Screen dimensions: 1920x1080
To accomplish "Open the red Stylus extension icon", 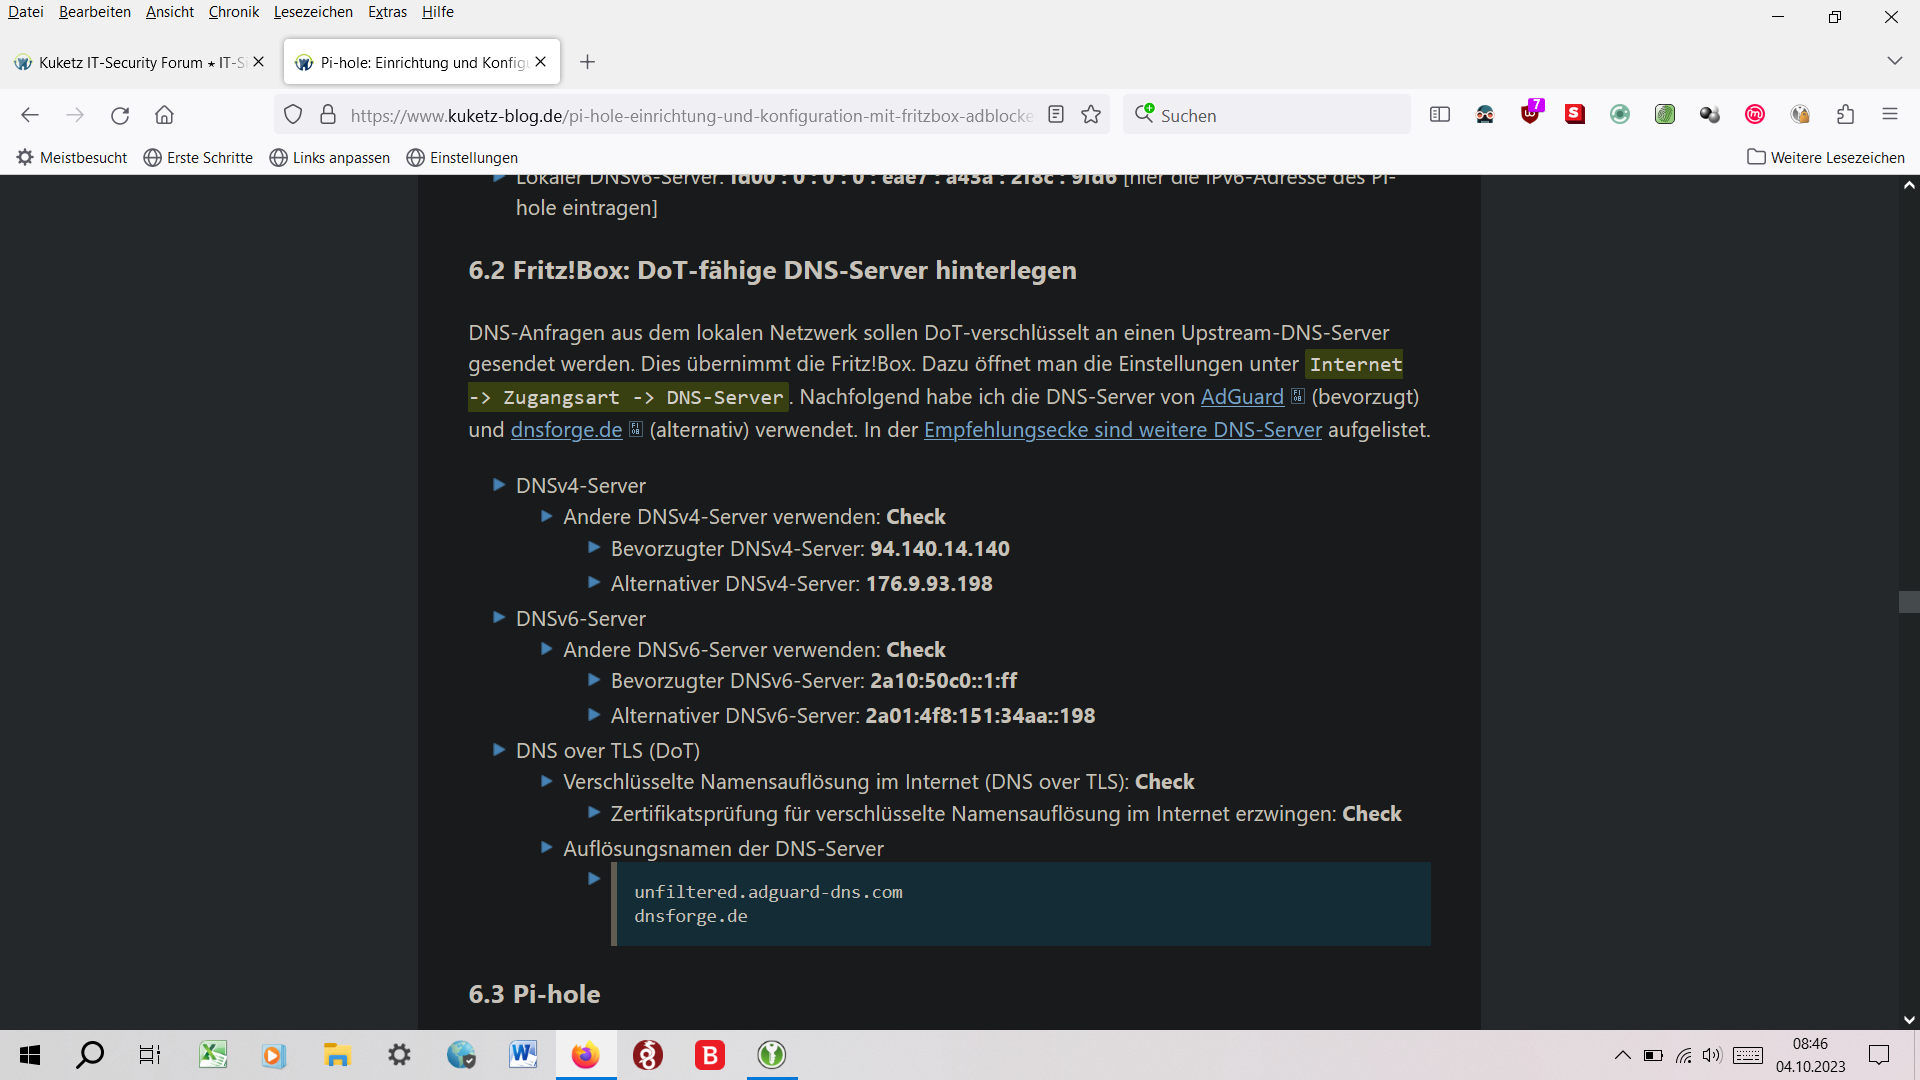I will (x=1574, y=114).
